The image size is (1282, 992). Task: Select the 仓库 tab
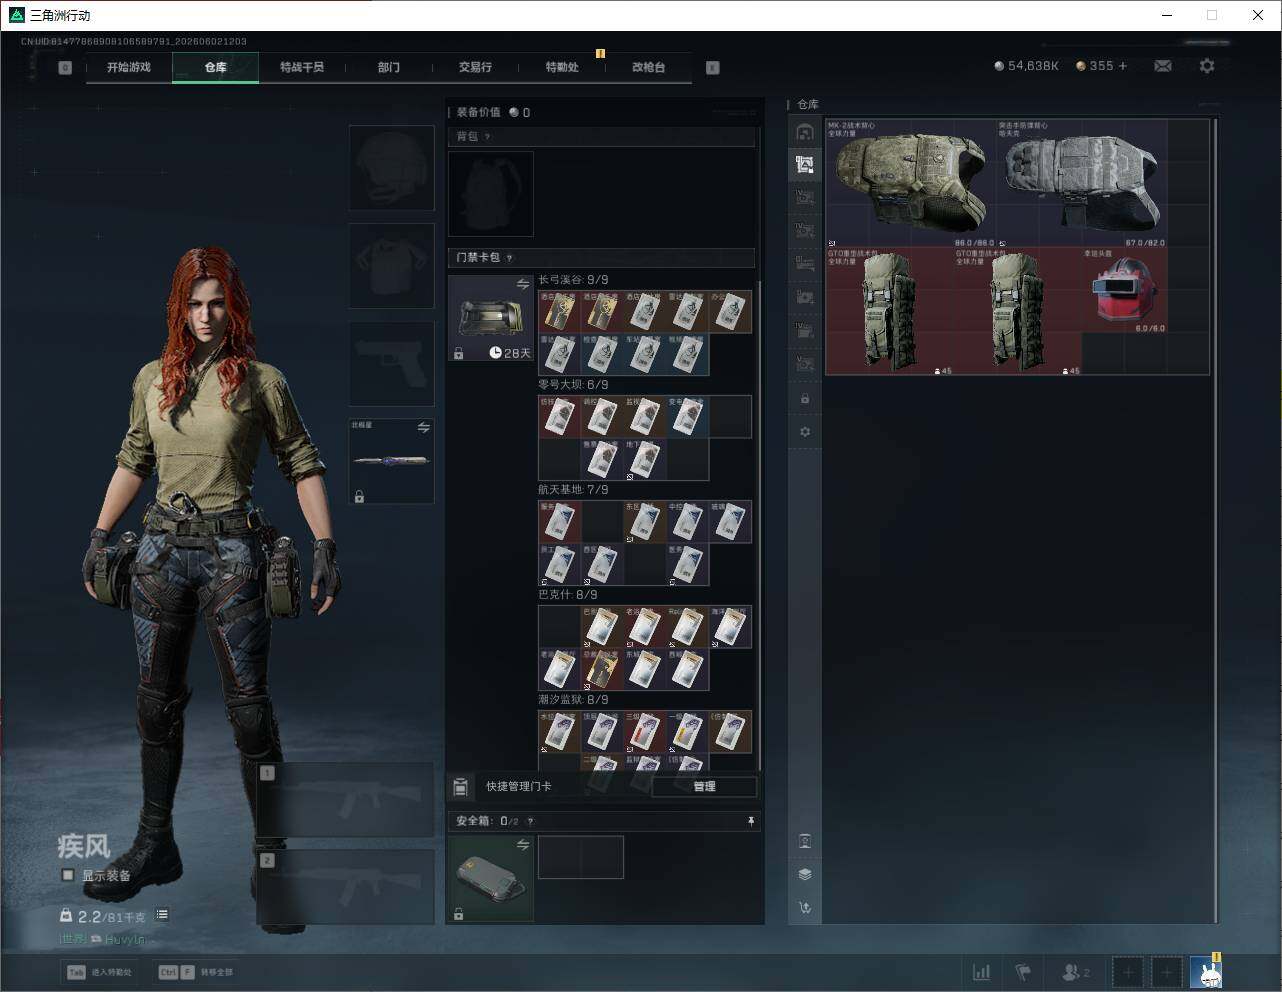[x=216, y=67]
